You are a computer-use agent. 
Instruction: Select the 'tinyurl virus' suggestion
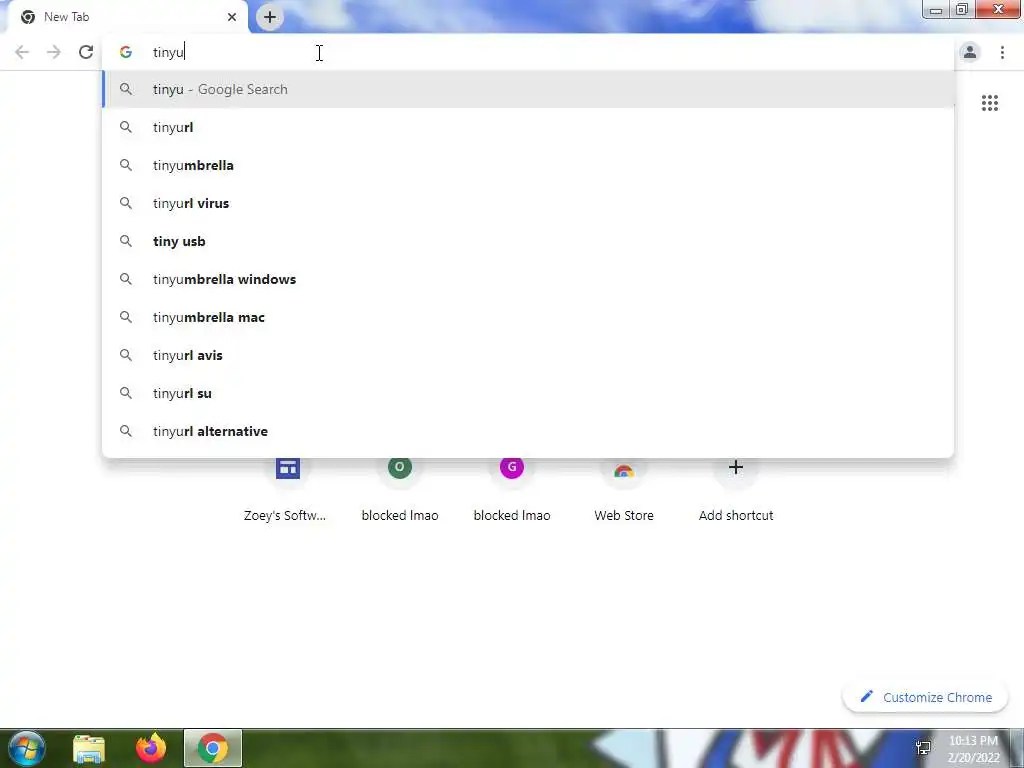click(x=528, y=203)
